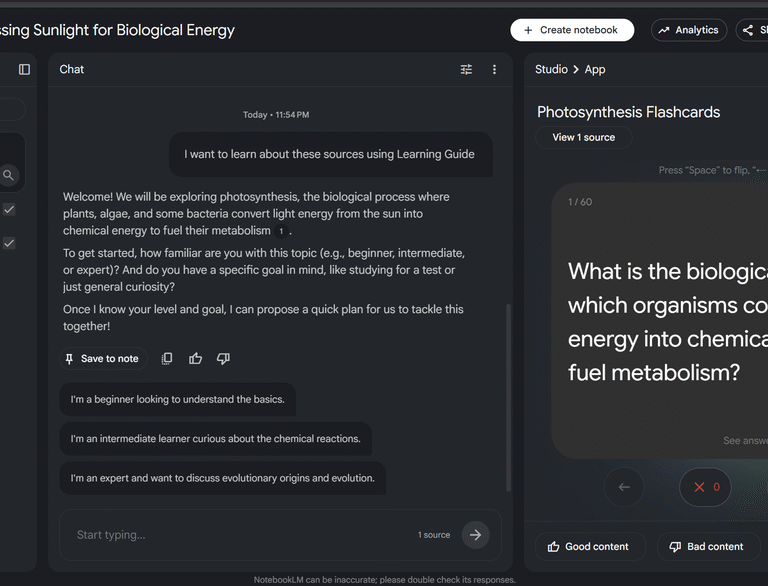Click the notebook title text
This screenshot has height=586, width=768.
[x=118, y=30]
